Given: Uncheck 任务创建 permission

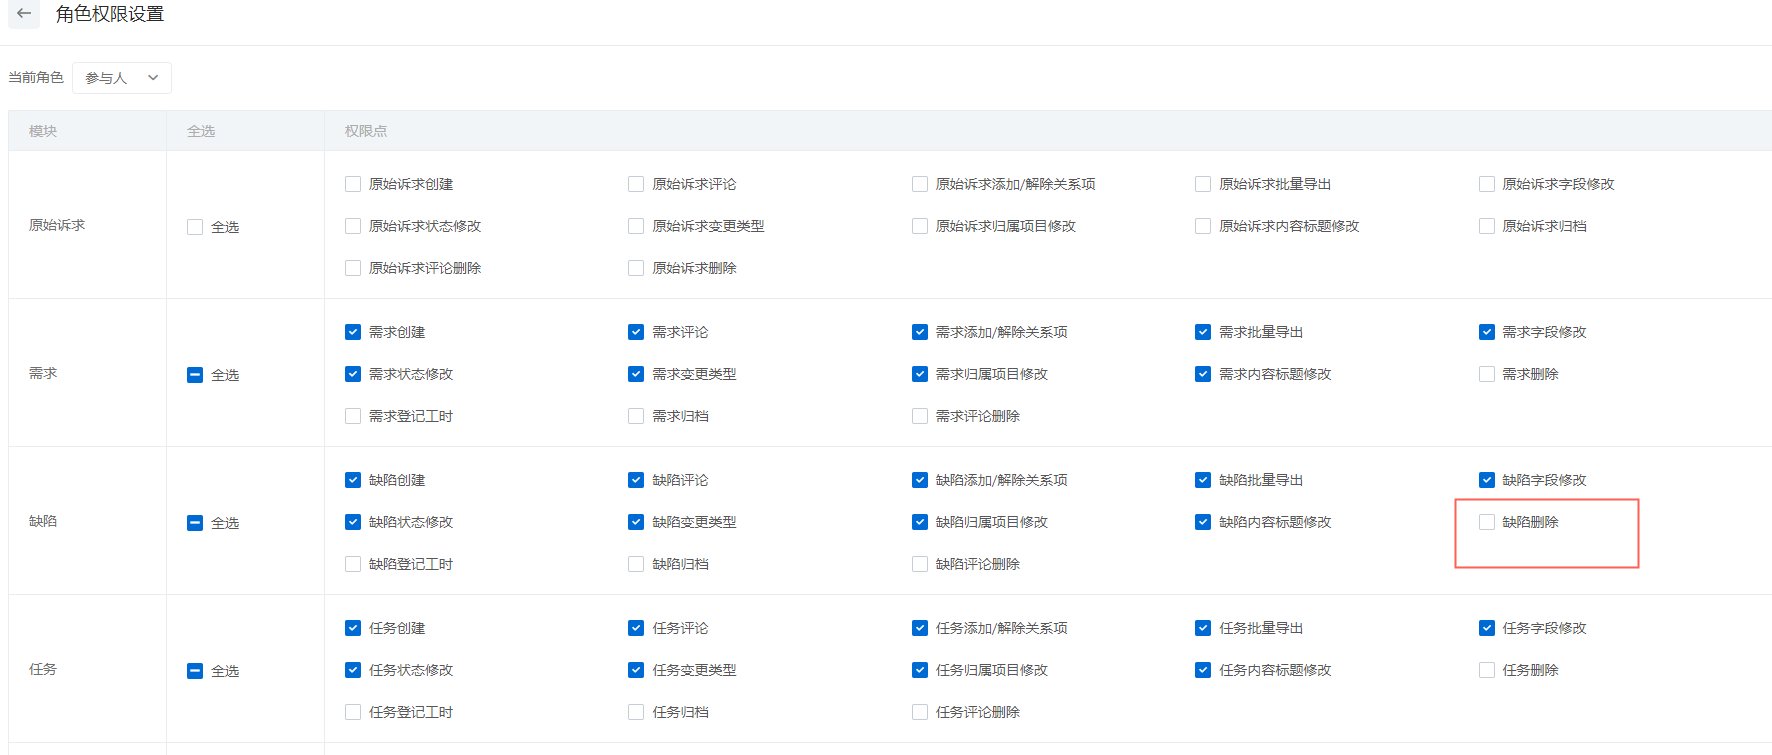Looking at the screenshot, I should coord(353,628).
